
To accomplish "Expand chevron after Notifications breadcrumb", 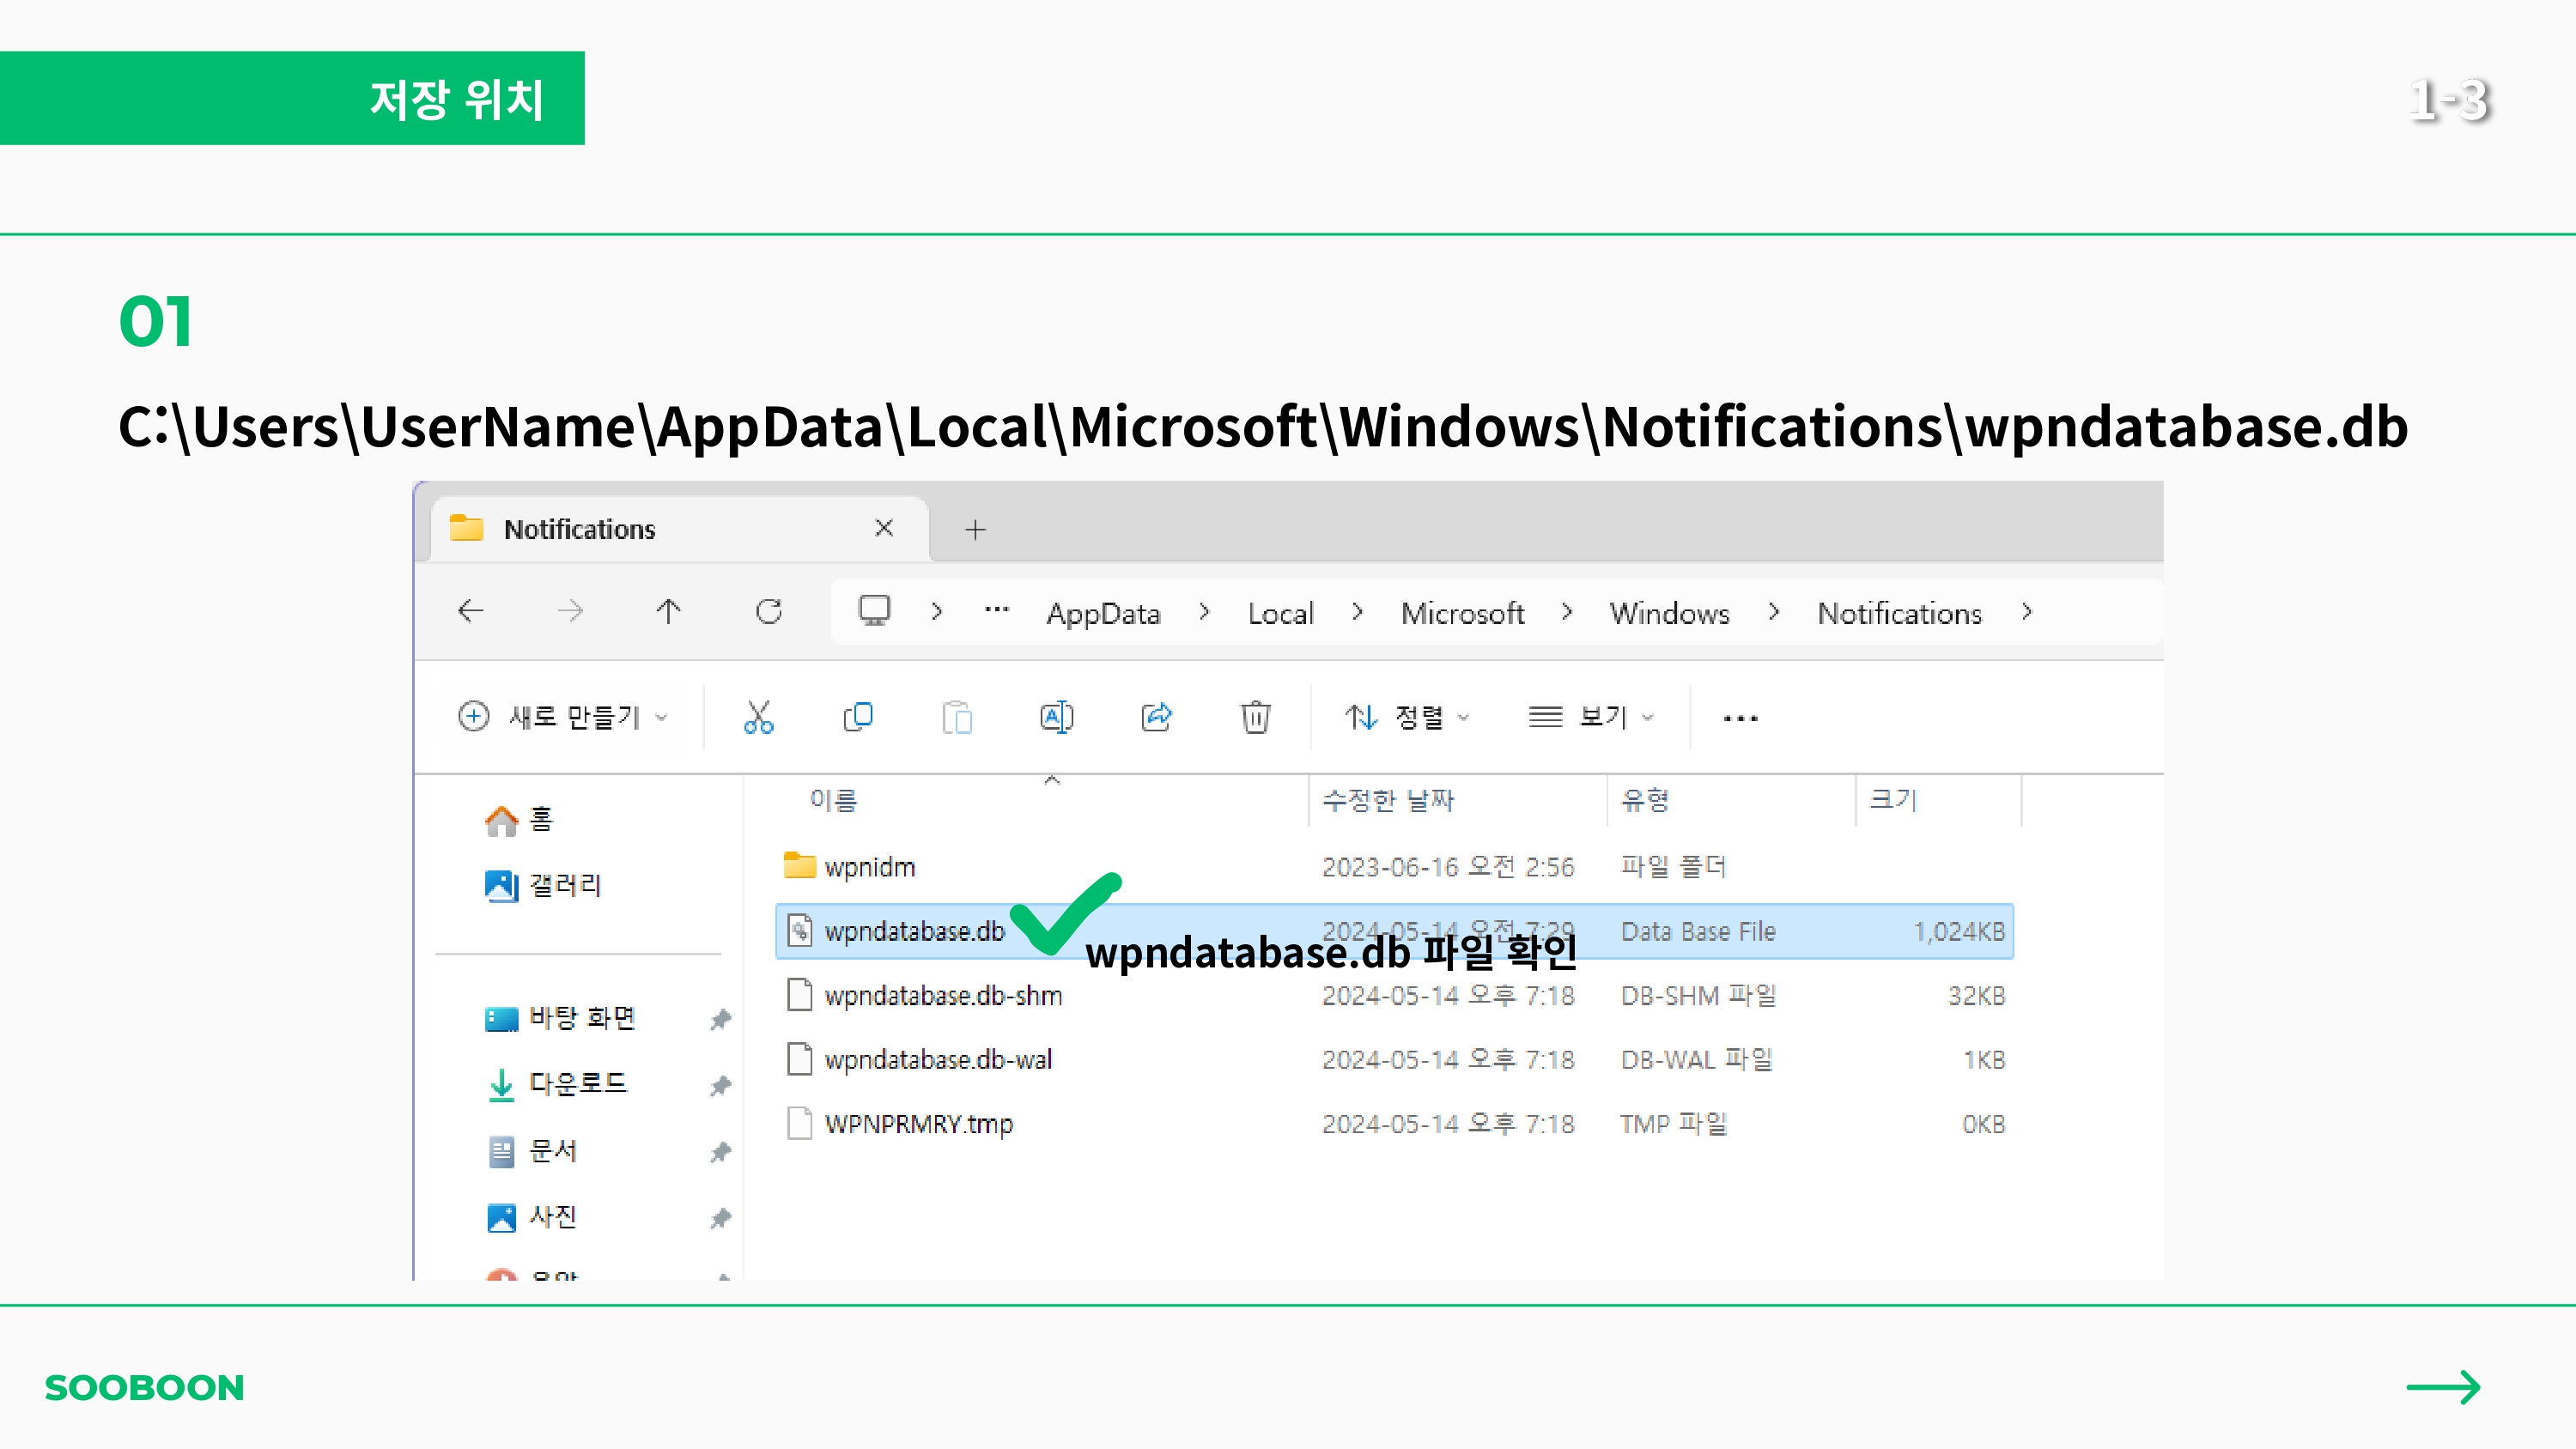I will 2026,612.
